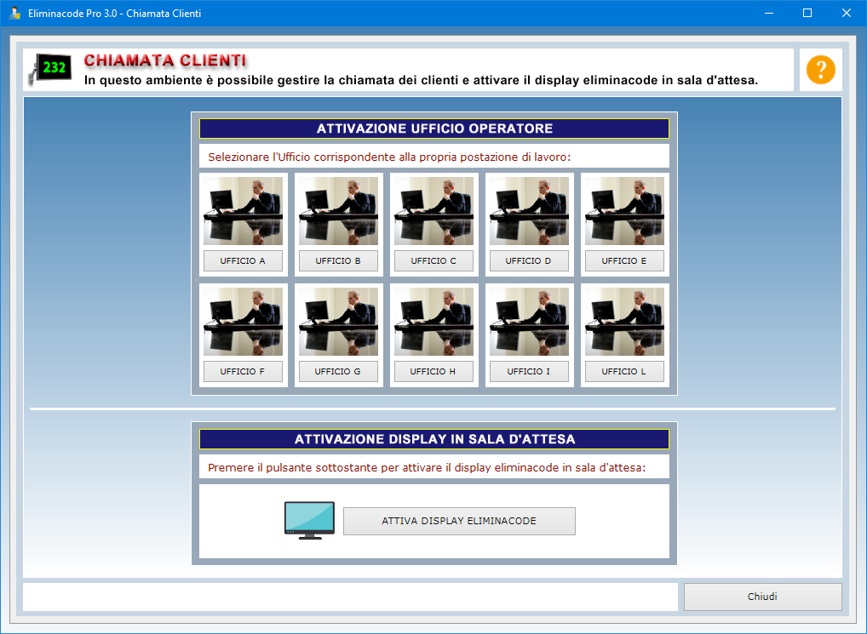Close the window with the Chiudi button
The height and width of the screenshot is (634, 867).
[762, 596]
